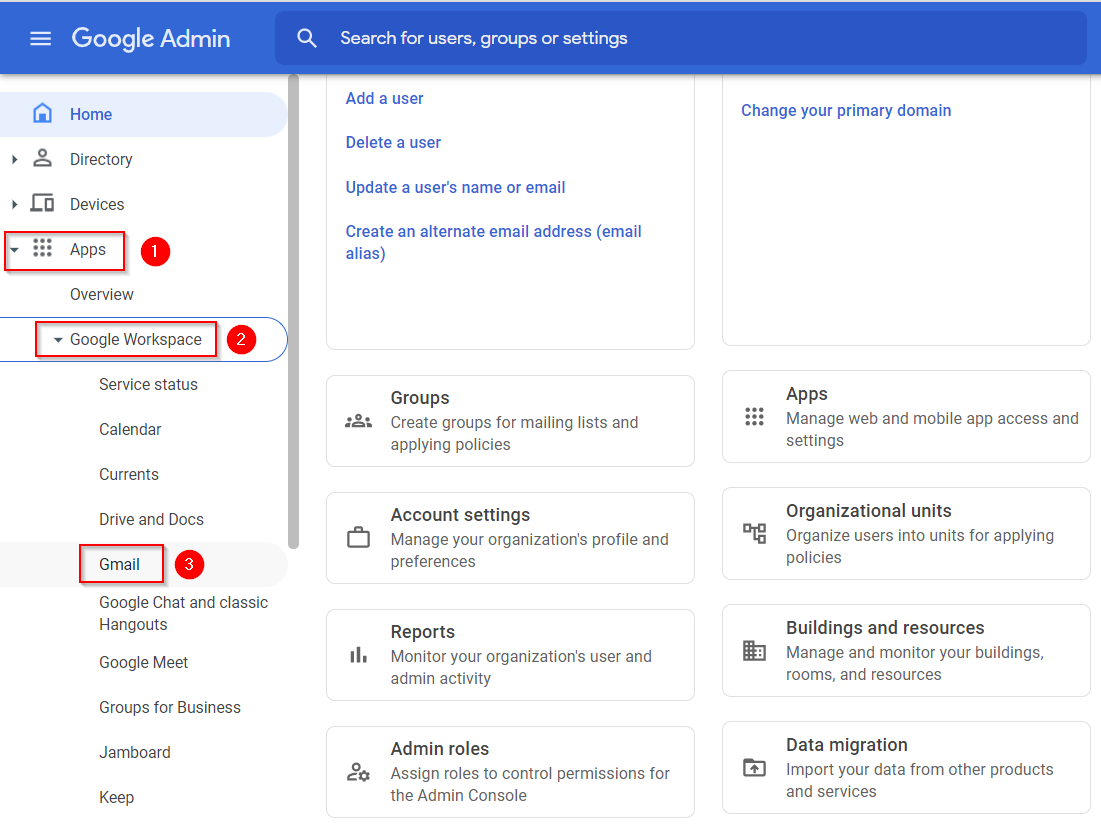Select Gmail in the sidebar
The height and width of the screenshot is (830, 1101).
pos(119,565)
